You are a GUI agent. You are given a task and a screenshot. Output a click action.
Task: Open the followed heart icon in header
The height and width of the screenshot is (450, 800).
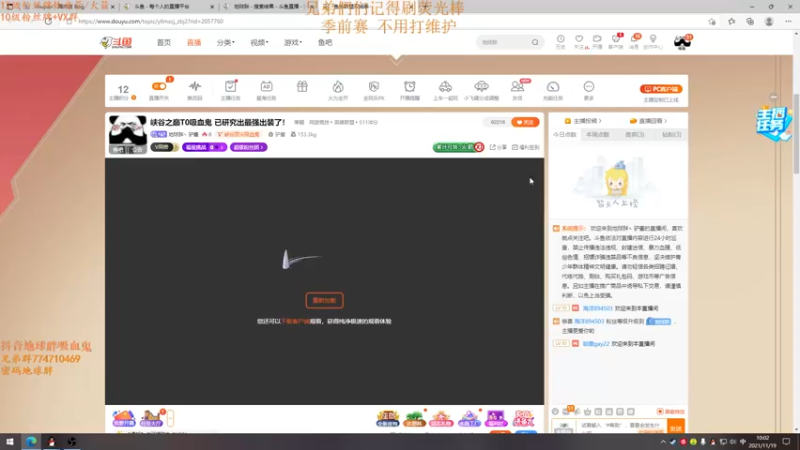[x=579, y=41]
